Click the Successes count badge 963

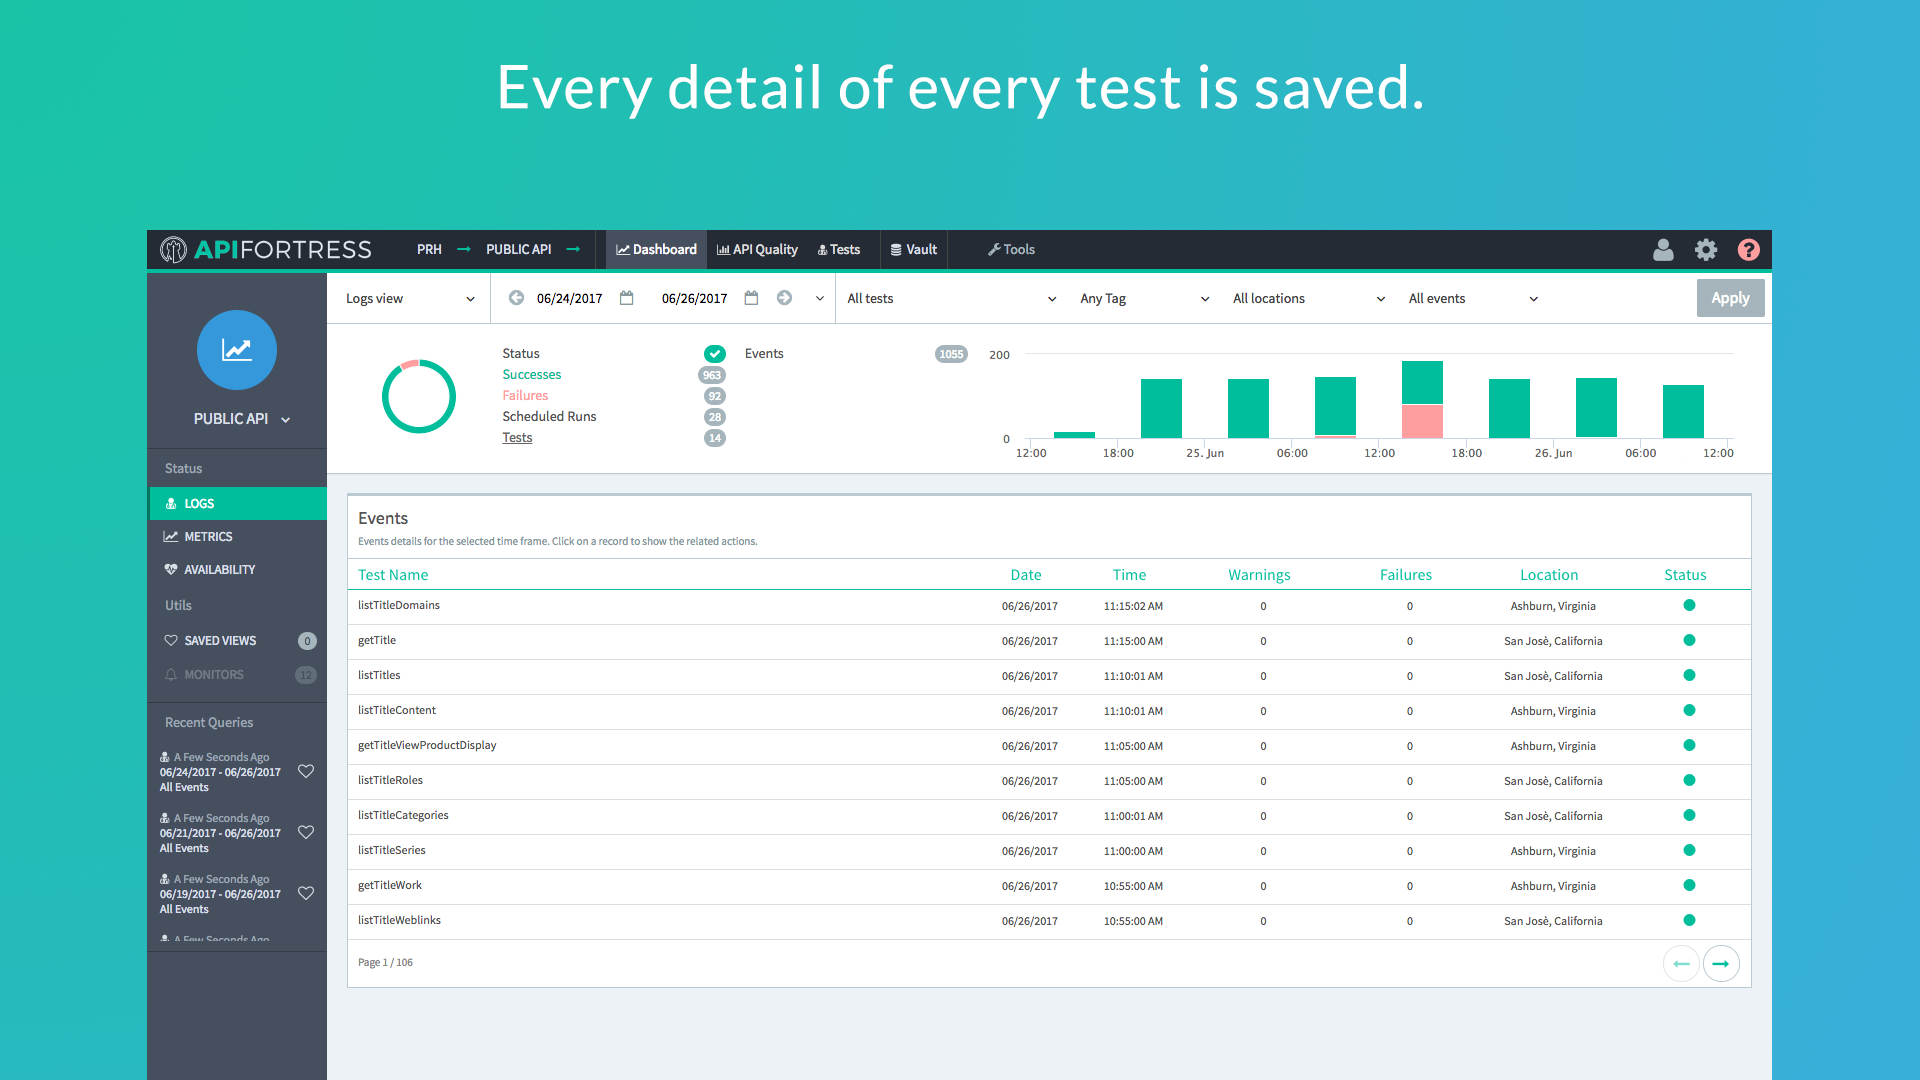click(x=712, y=375)
